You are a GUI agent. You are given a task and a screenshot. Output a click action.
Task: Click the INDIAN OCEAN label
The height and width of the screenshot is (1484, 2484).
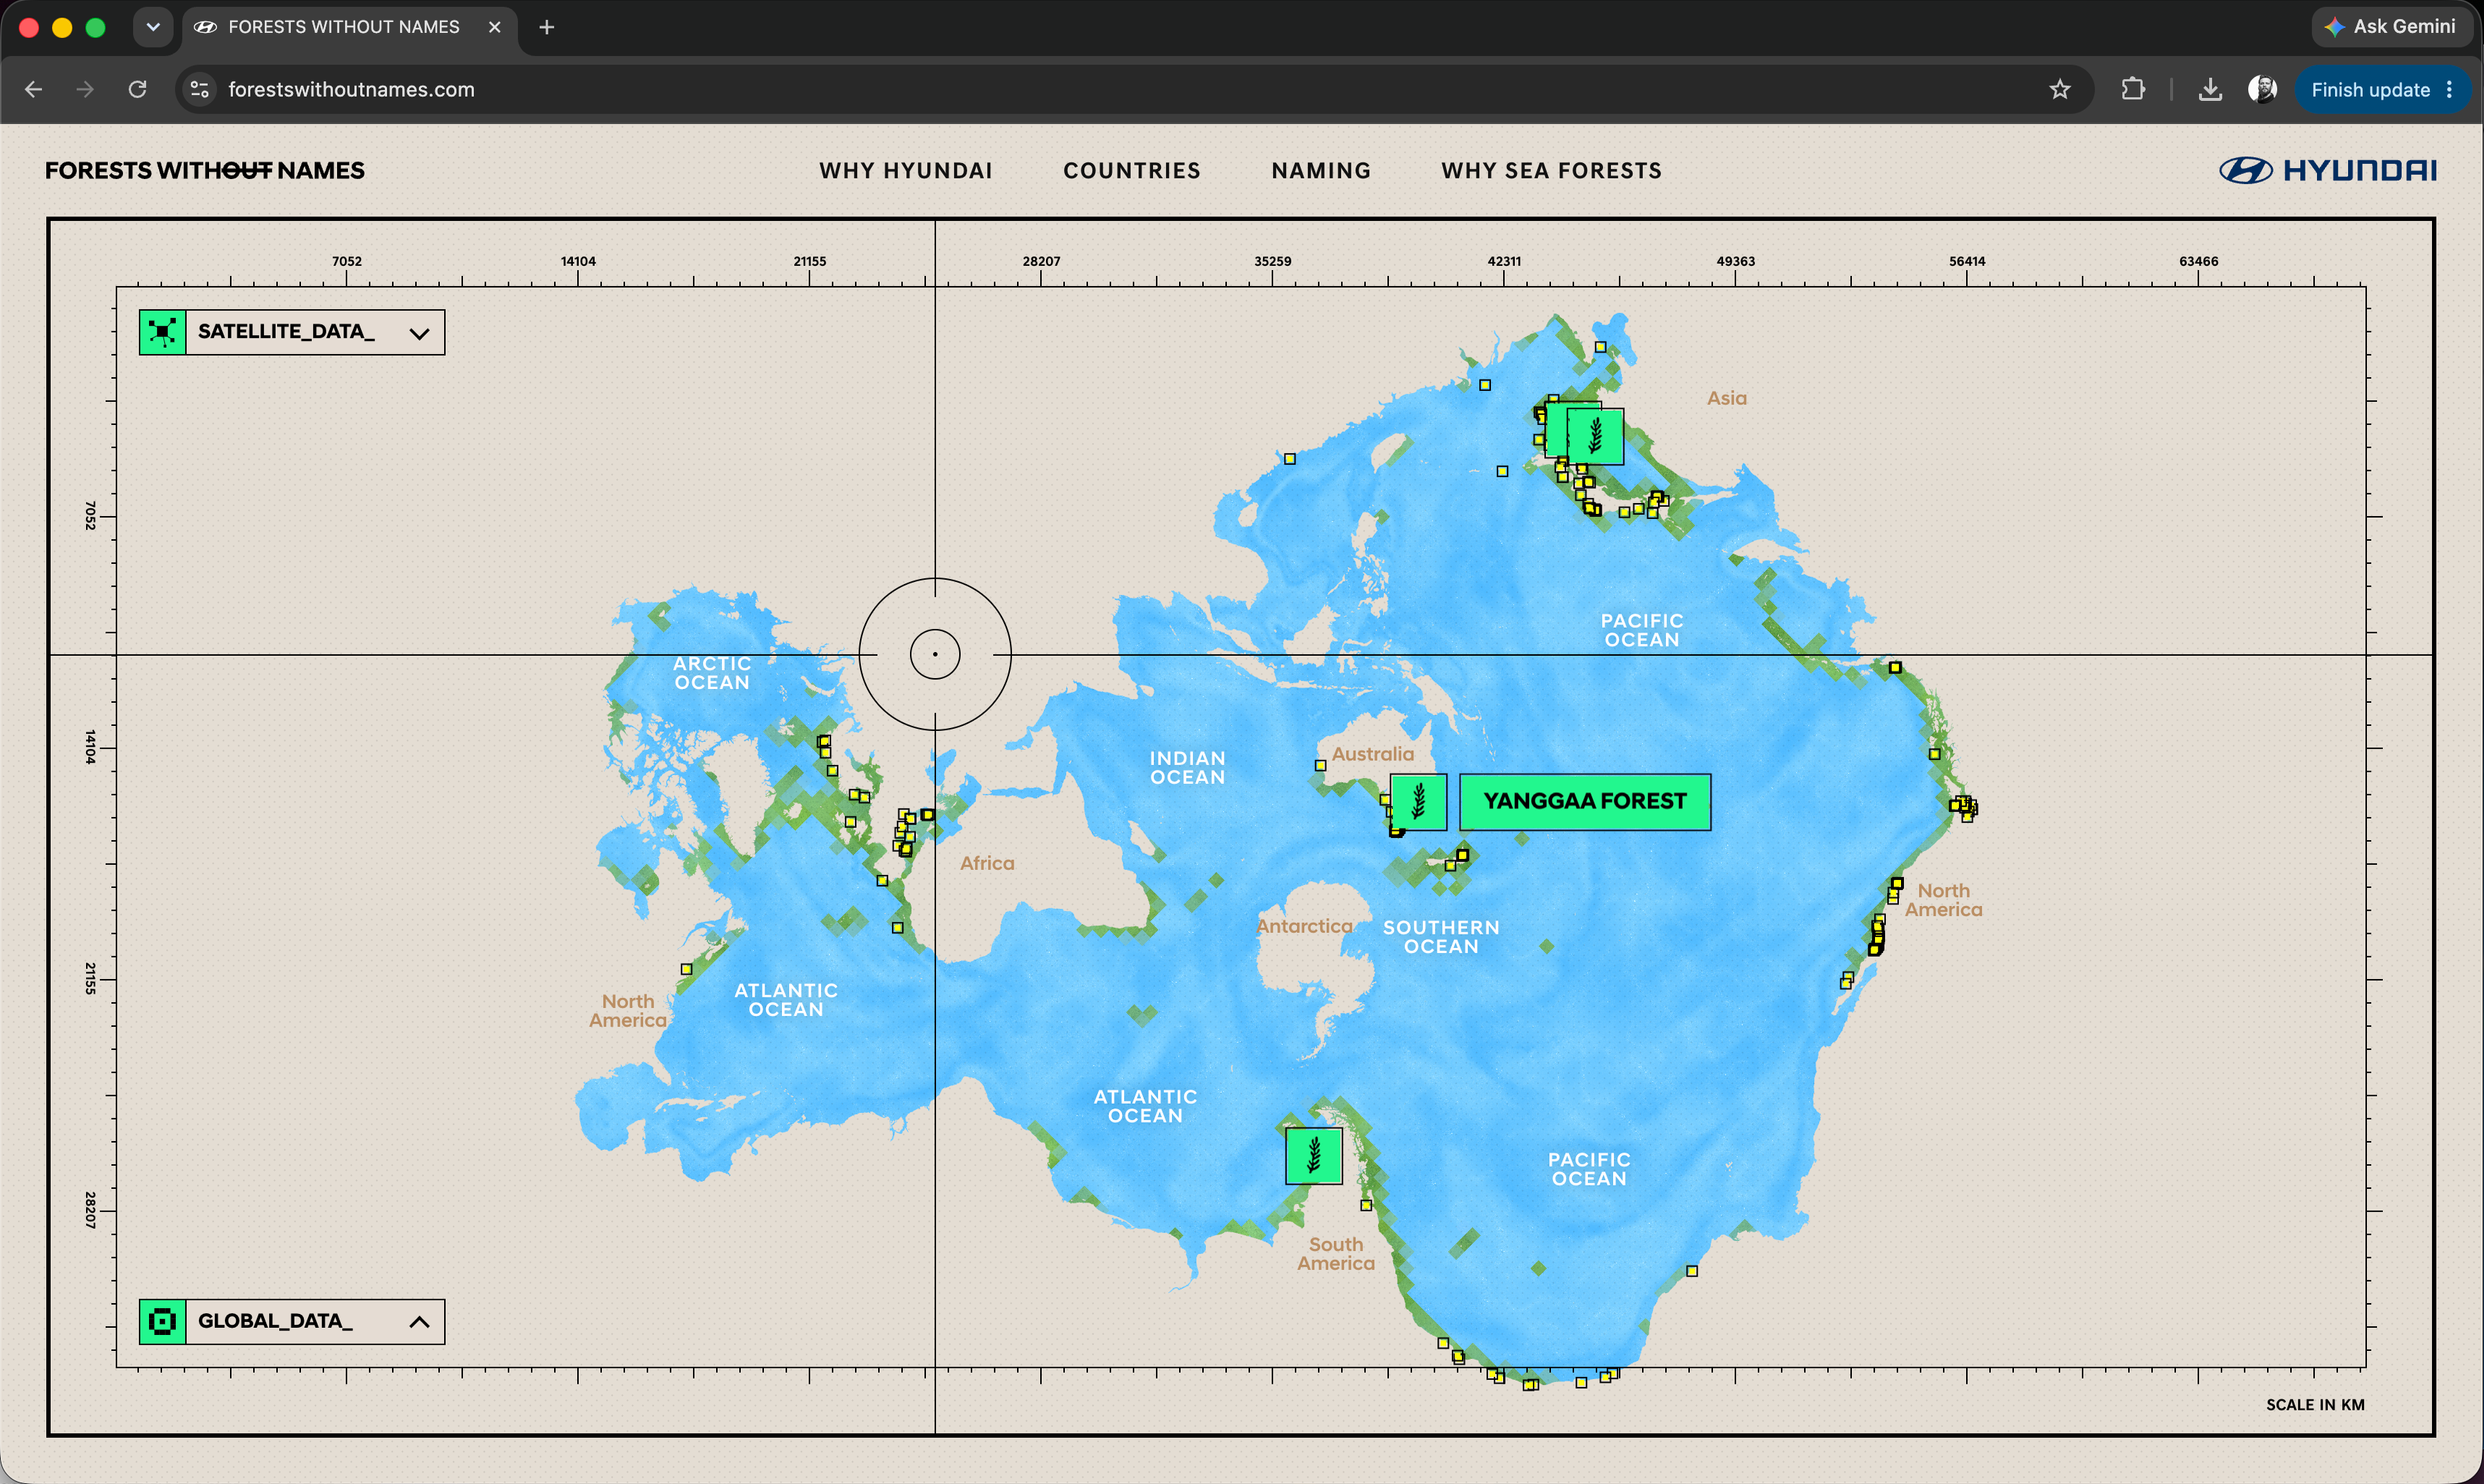[1187, 768]
